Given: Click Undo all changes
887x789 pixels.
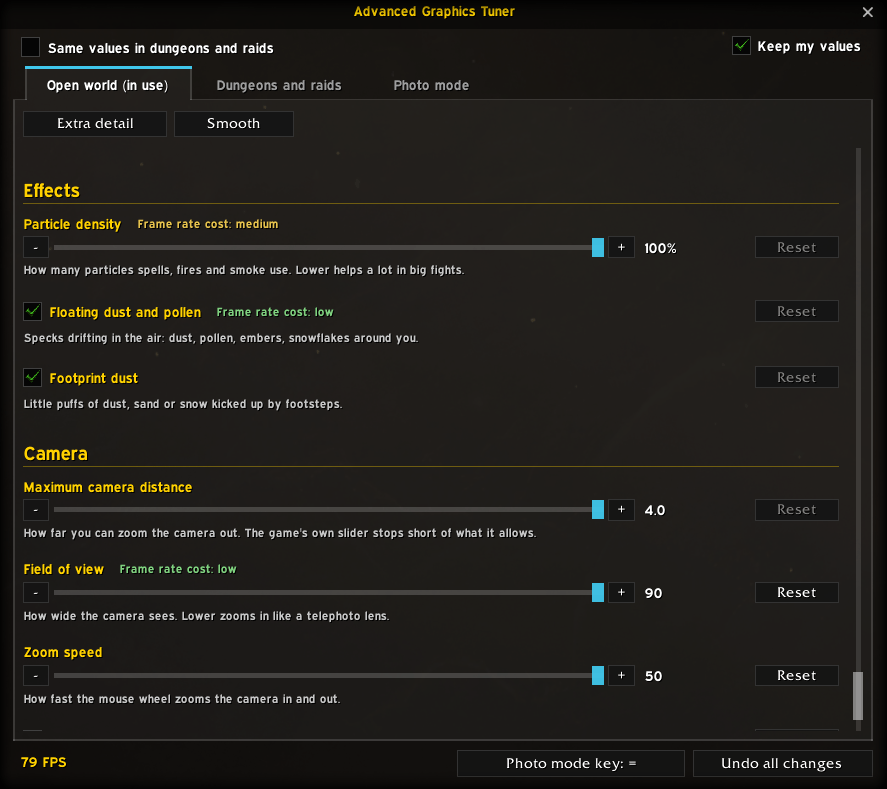Looking at the screenshot, I should 782,764.
